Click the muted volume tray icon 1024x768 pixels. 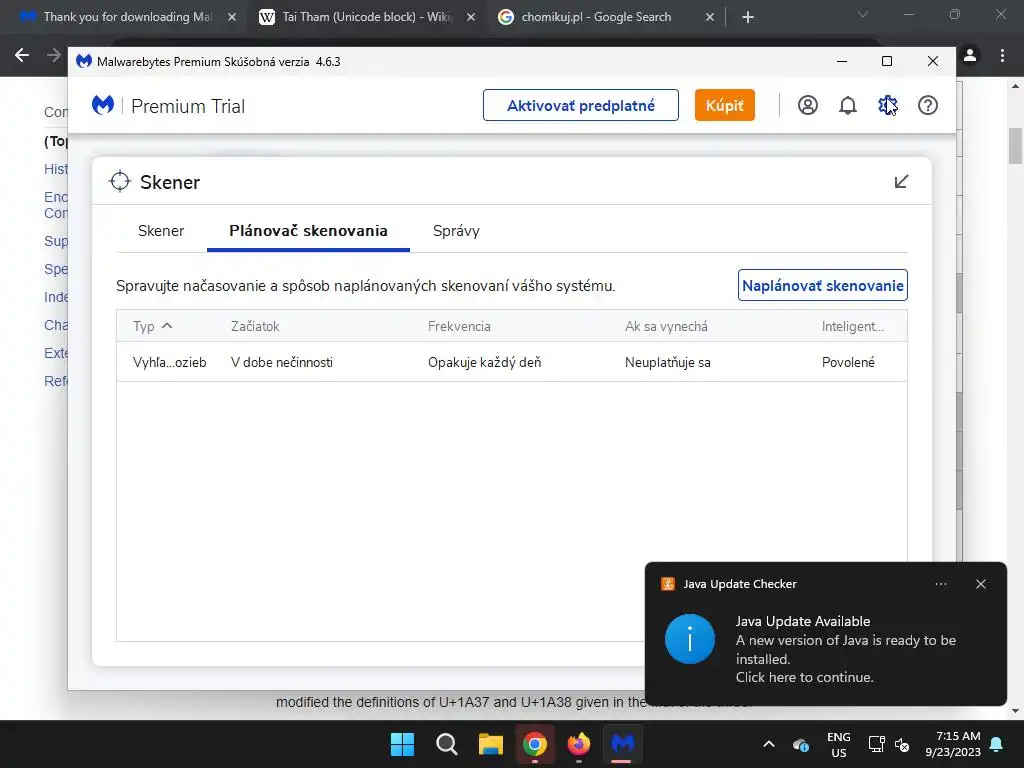tap(902, 744)
